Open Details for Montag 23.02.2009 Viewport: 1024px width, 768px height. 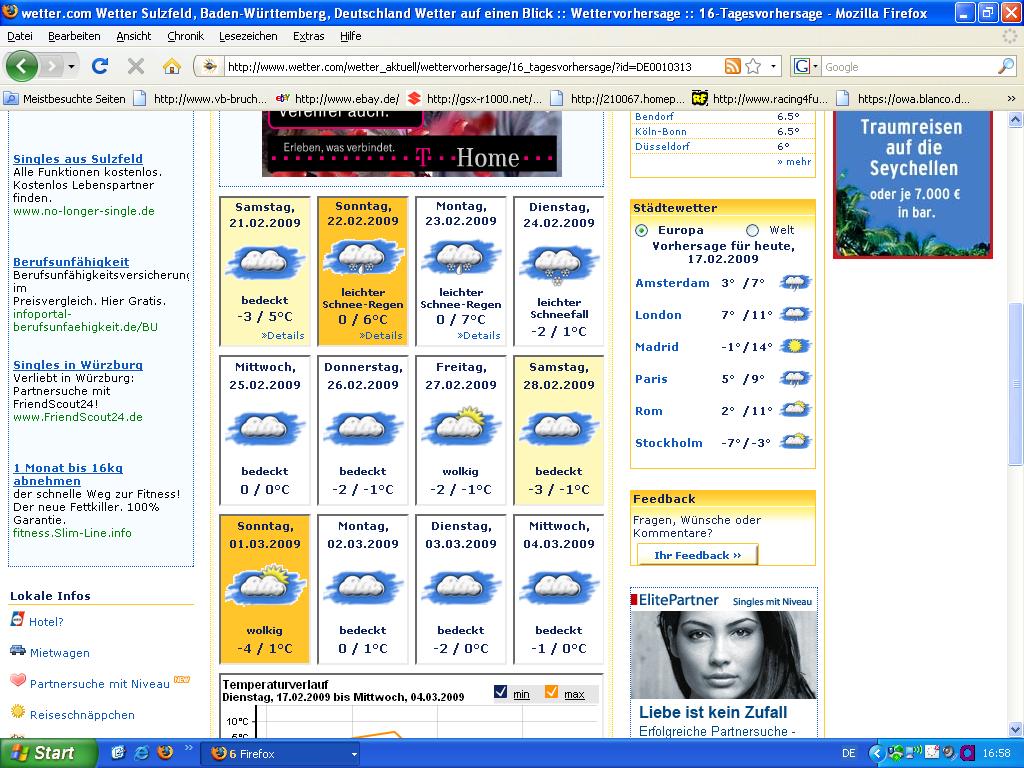pyautogui.click(x=479, y=335)
